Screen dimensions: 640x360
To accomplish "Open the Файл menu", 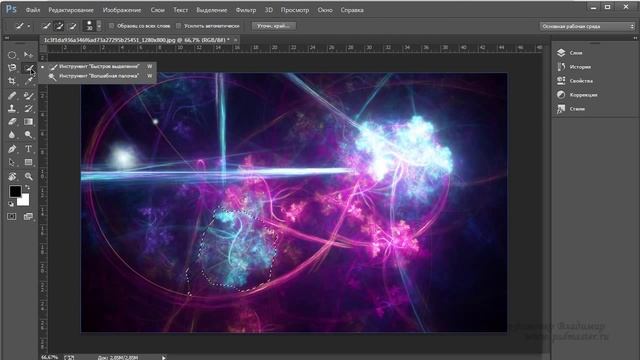I will (x=33, y=10).
